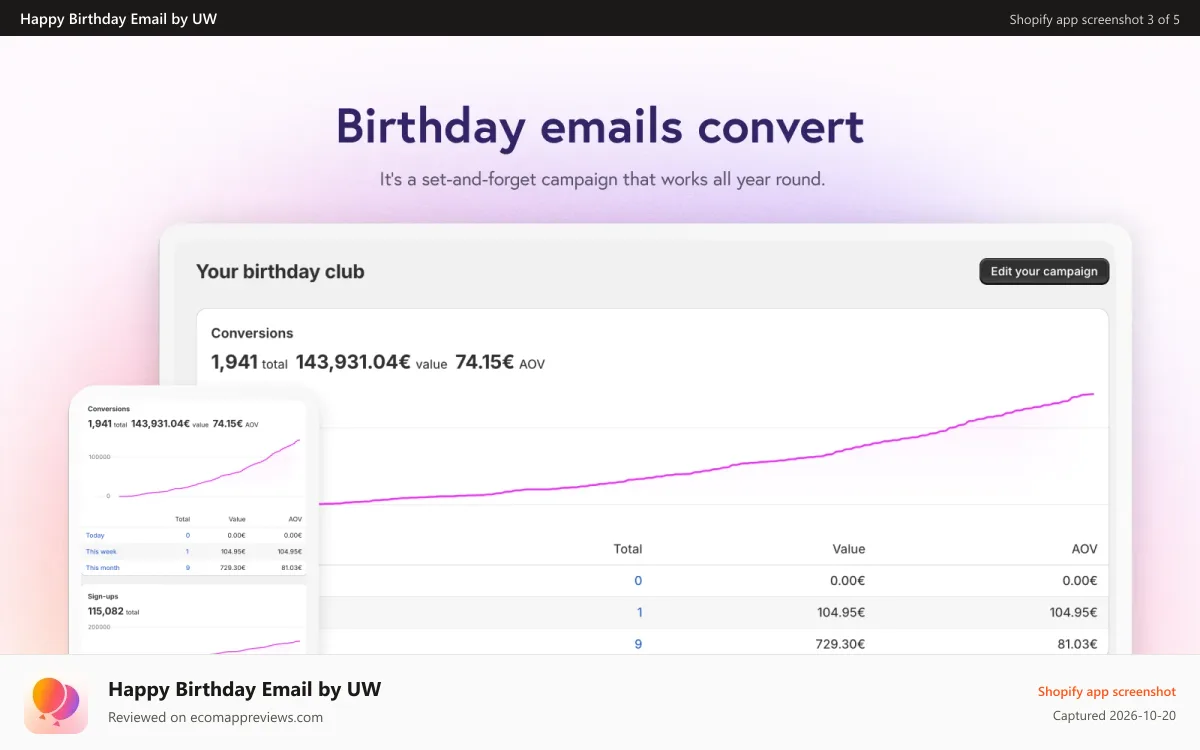The height and width of the screenshot is (750, 1200).
Task: Click Value column header in desktop table
Action: tap(848, 549)
